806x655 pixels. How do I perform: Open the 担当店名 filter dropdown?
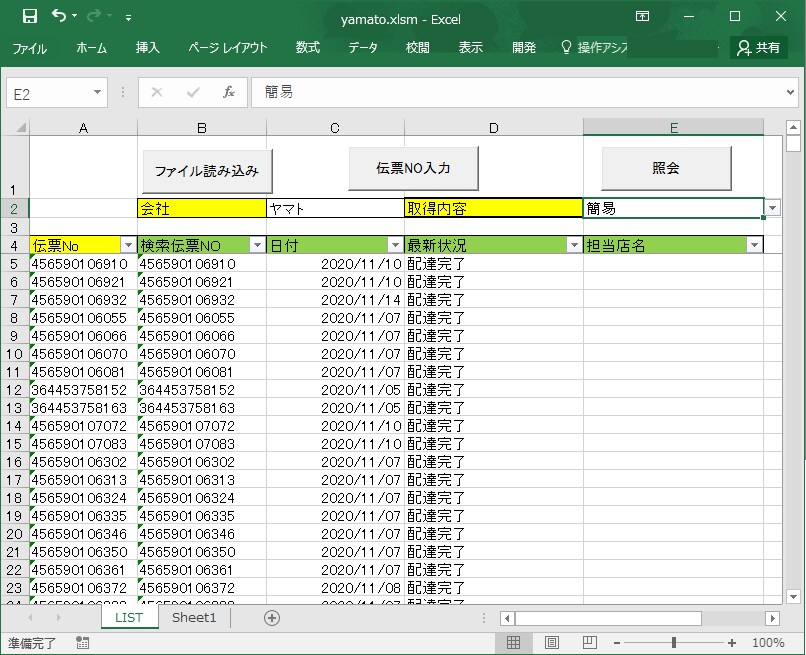pos(754,246)
